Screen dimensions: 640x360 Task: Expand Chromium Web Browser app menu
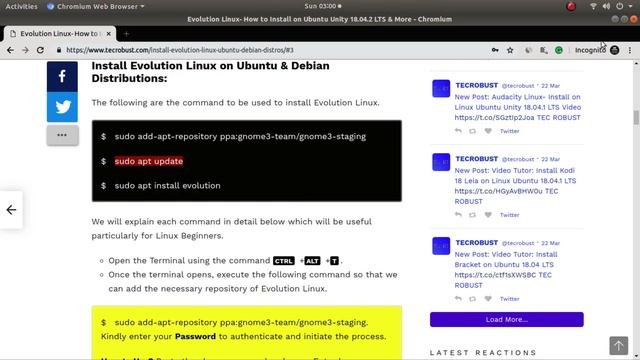pos(96,6)
